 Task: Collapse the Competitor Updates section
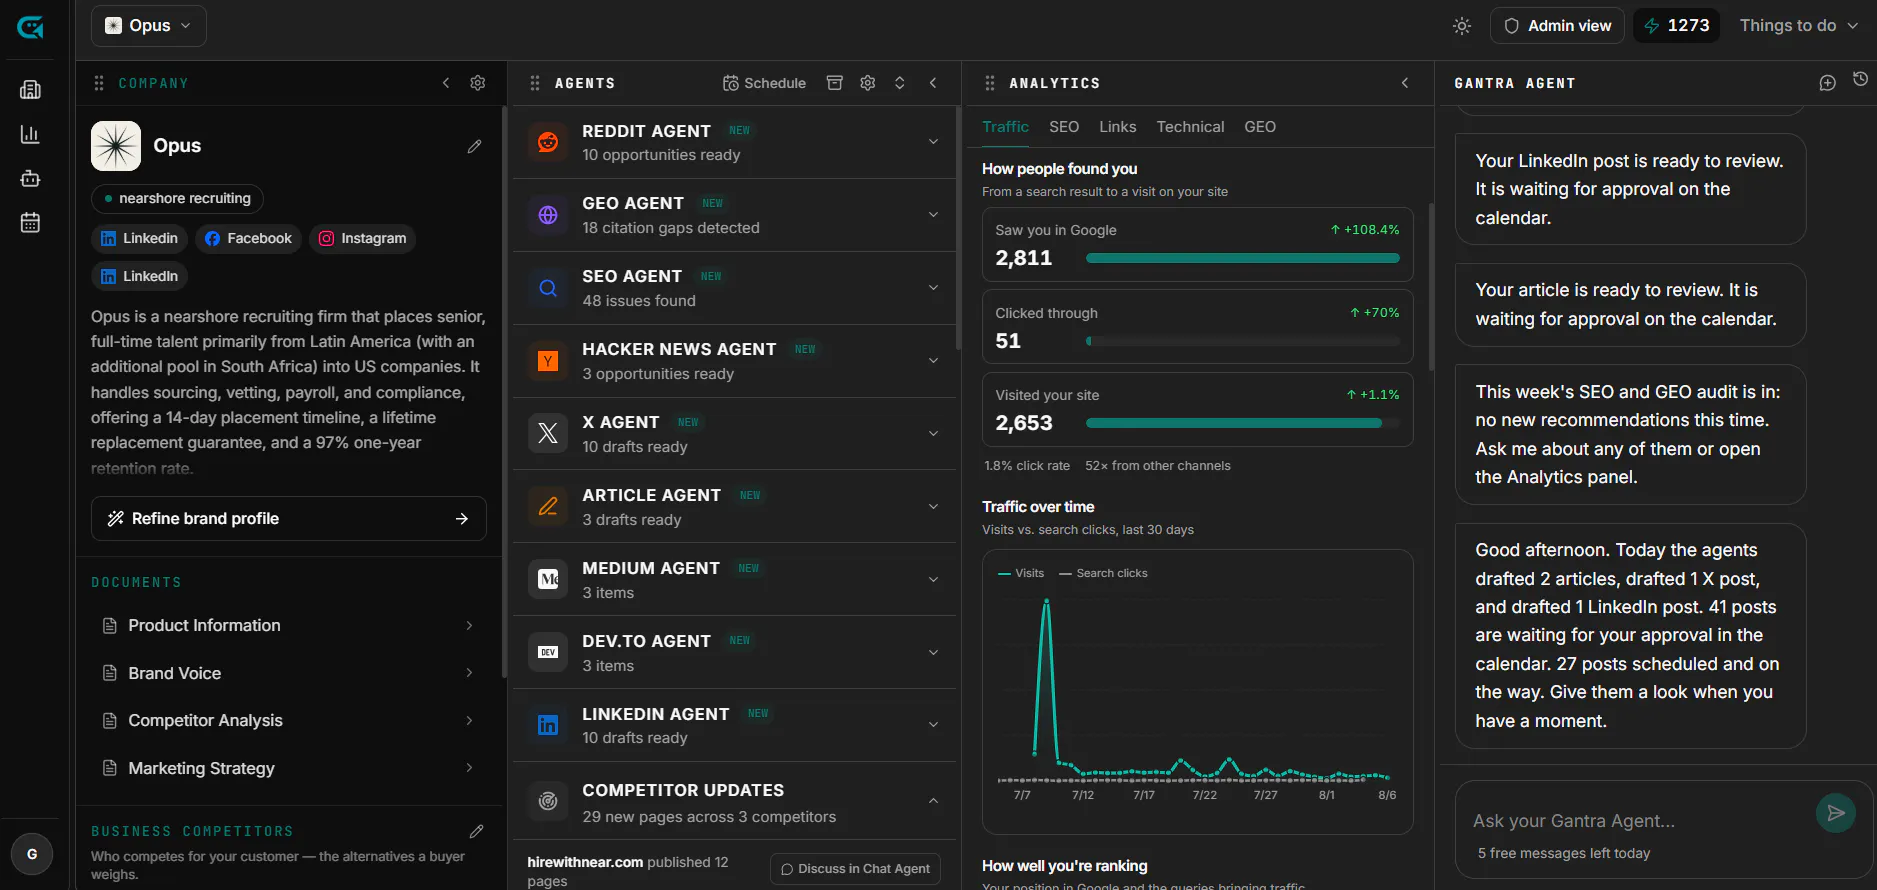933,801
